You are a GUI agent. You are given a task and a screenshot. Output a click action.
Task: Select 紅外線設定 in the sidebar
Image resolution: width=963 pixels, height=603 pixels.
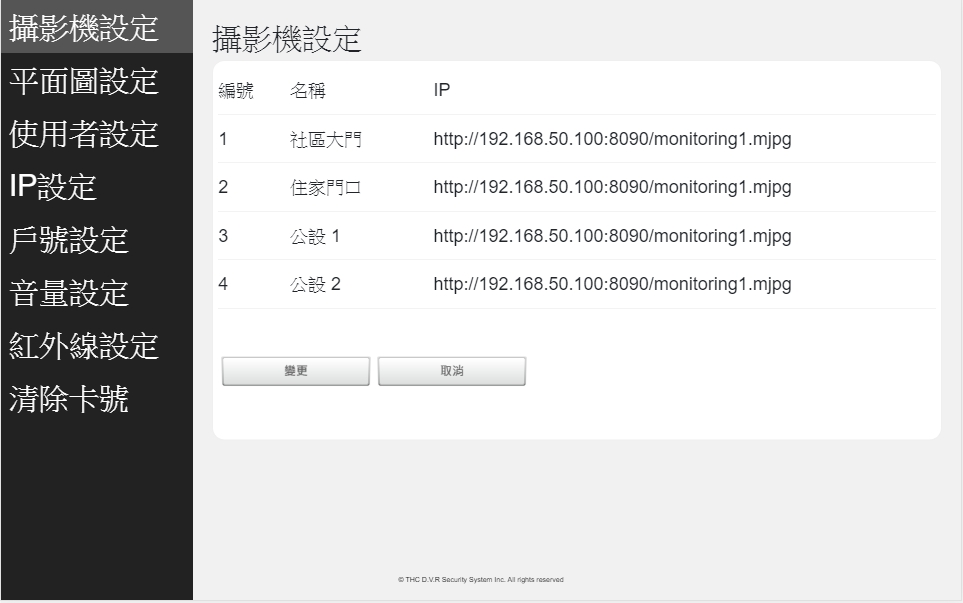84,346
